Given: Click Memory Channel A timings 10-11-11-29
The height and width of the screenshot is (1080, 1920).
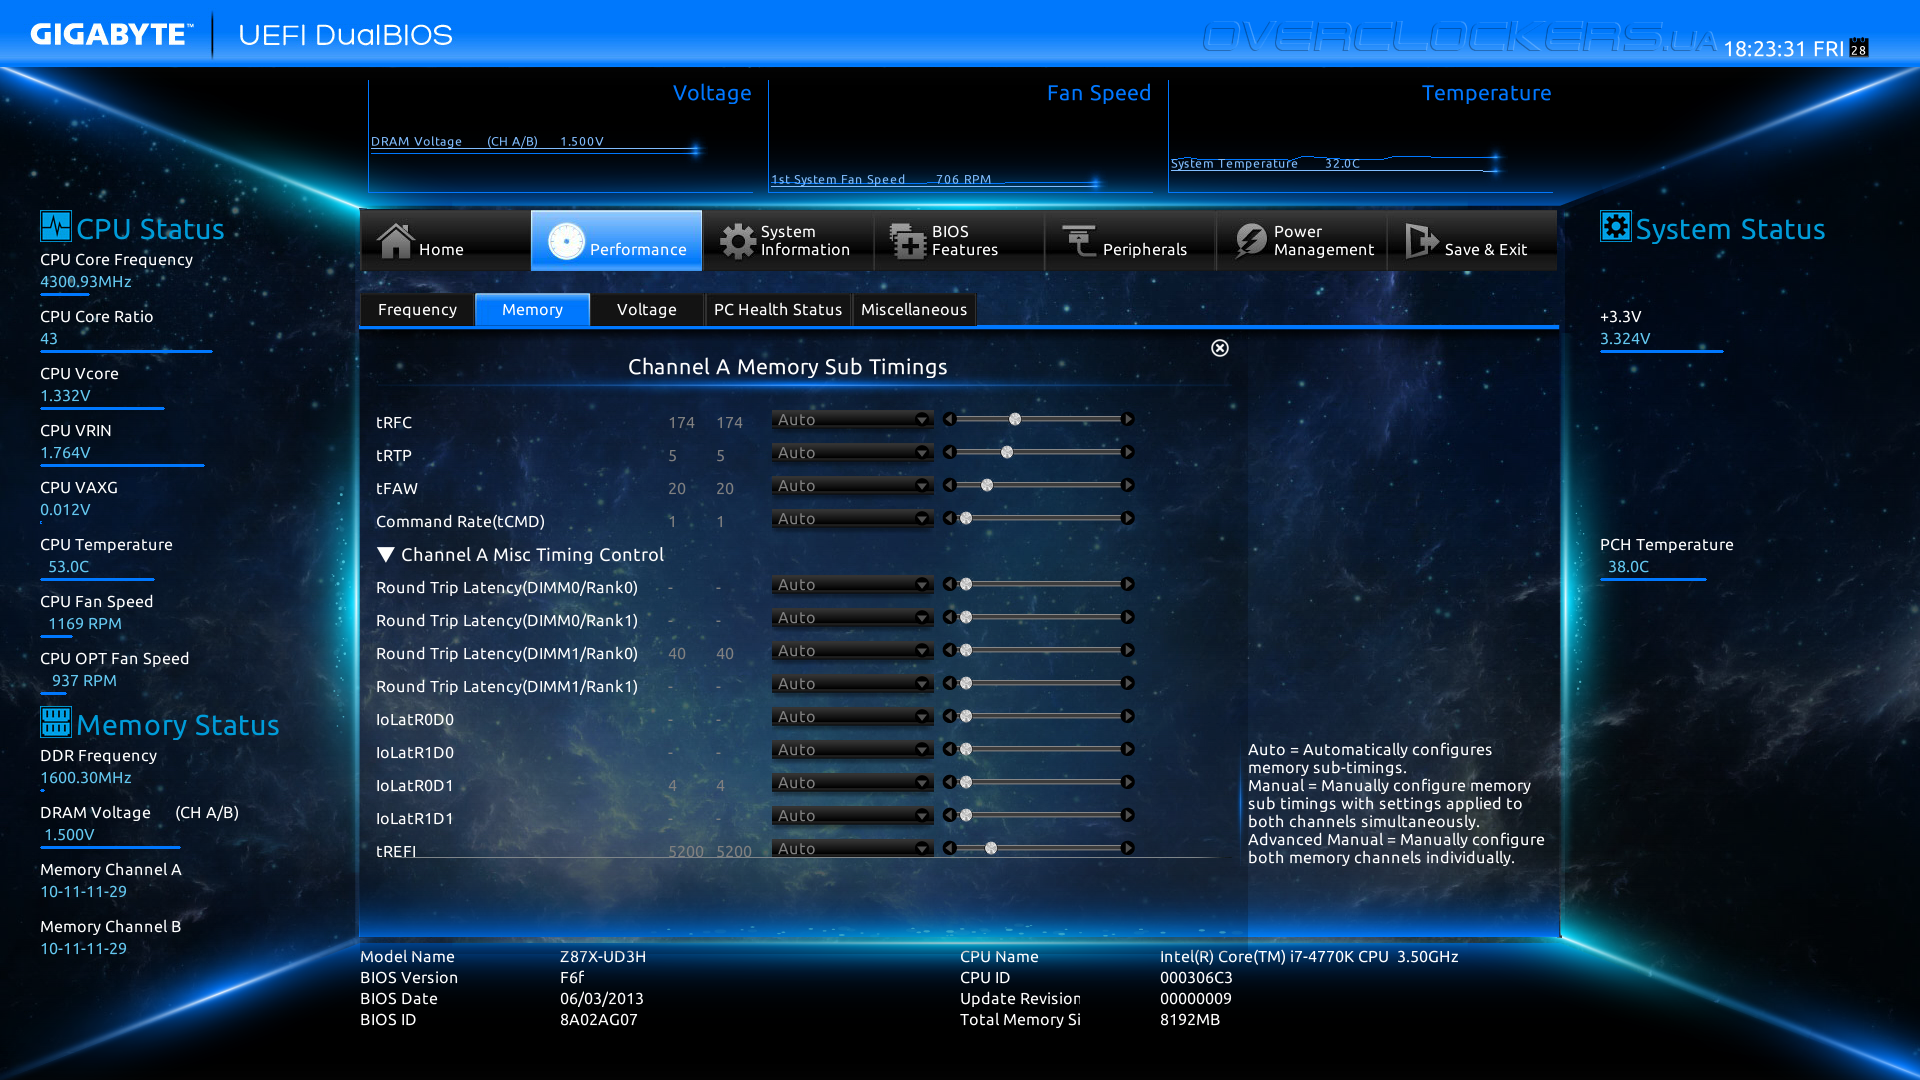Looking at the screenshot, I should pos(83,892).
